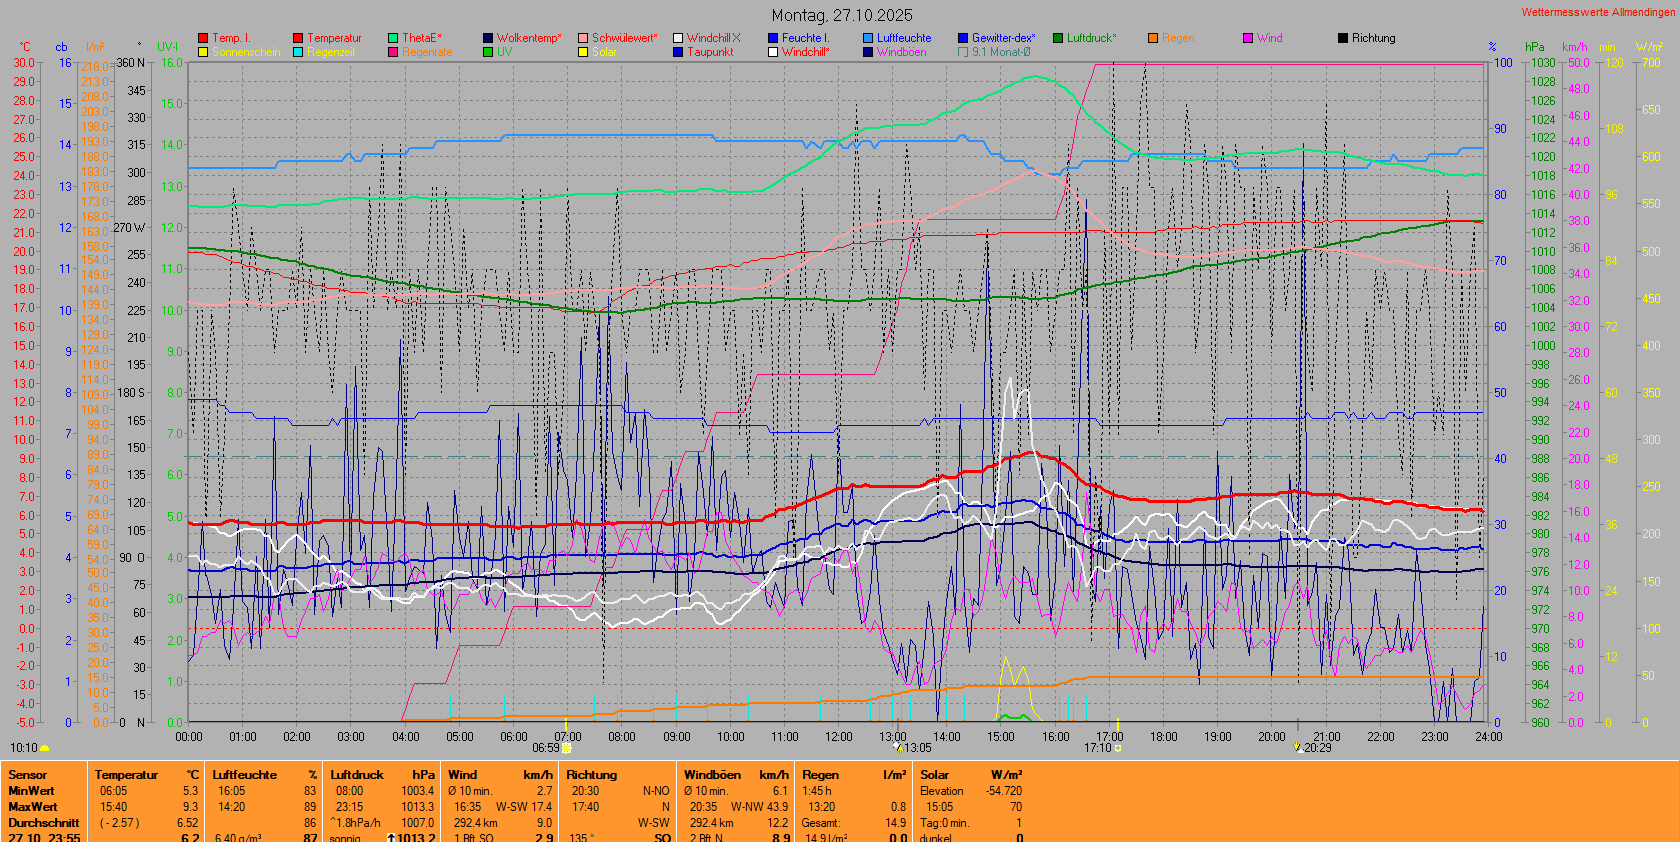Click the orange Regen legend swatch
The height and width of the screenshot is (842, 1680).
click(x=1153, y=38)
